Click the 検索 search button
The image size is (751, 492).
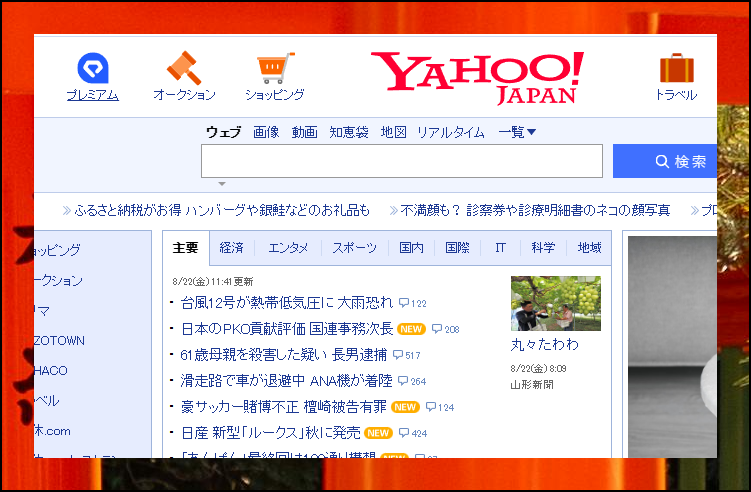(665, 161)
